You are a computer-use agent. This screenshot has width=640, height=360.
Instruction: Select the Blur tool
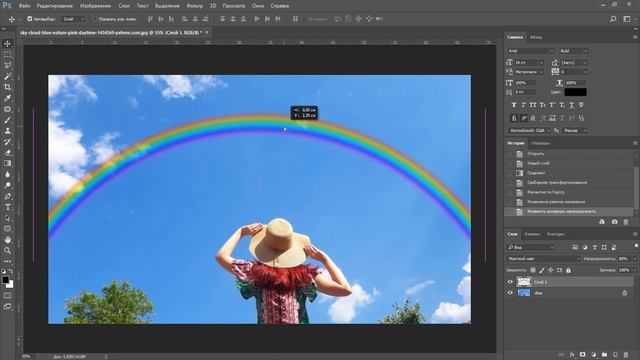[x=7, y=174]
